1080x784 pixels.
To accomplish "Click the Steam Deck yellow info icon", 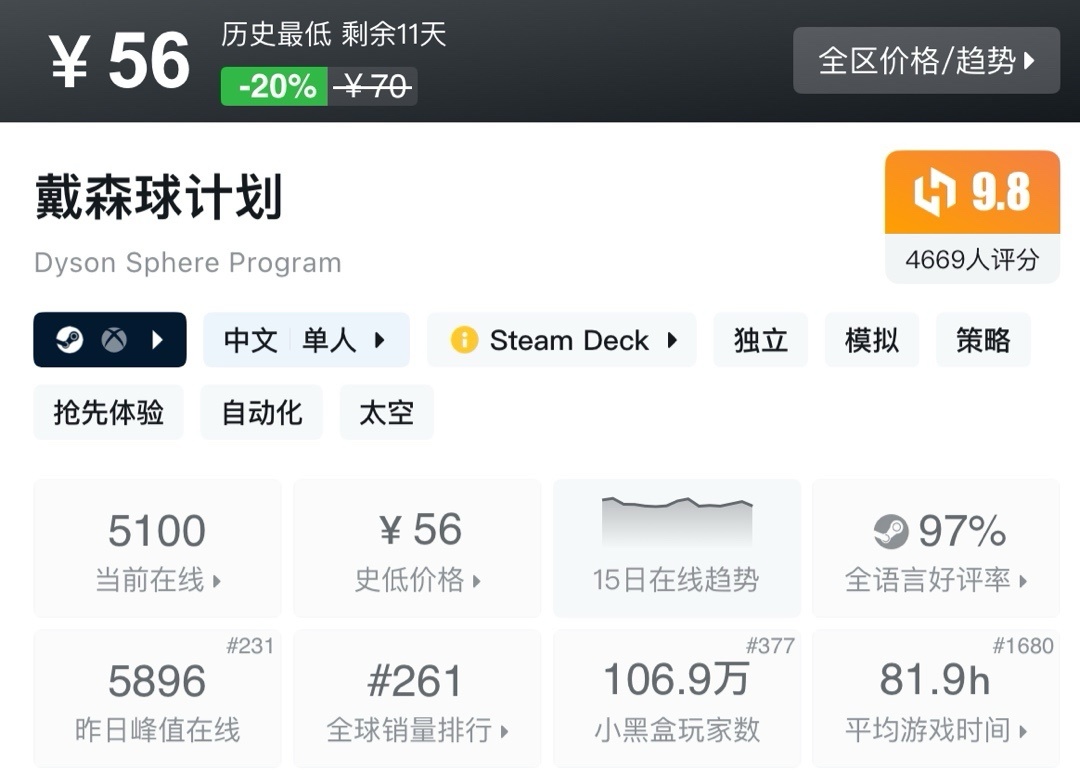I will [x=464, y=340].
